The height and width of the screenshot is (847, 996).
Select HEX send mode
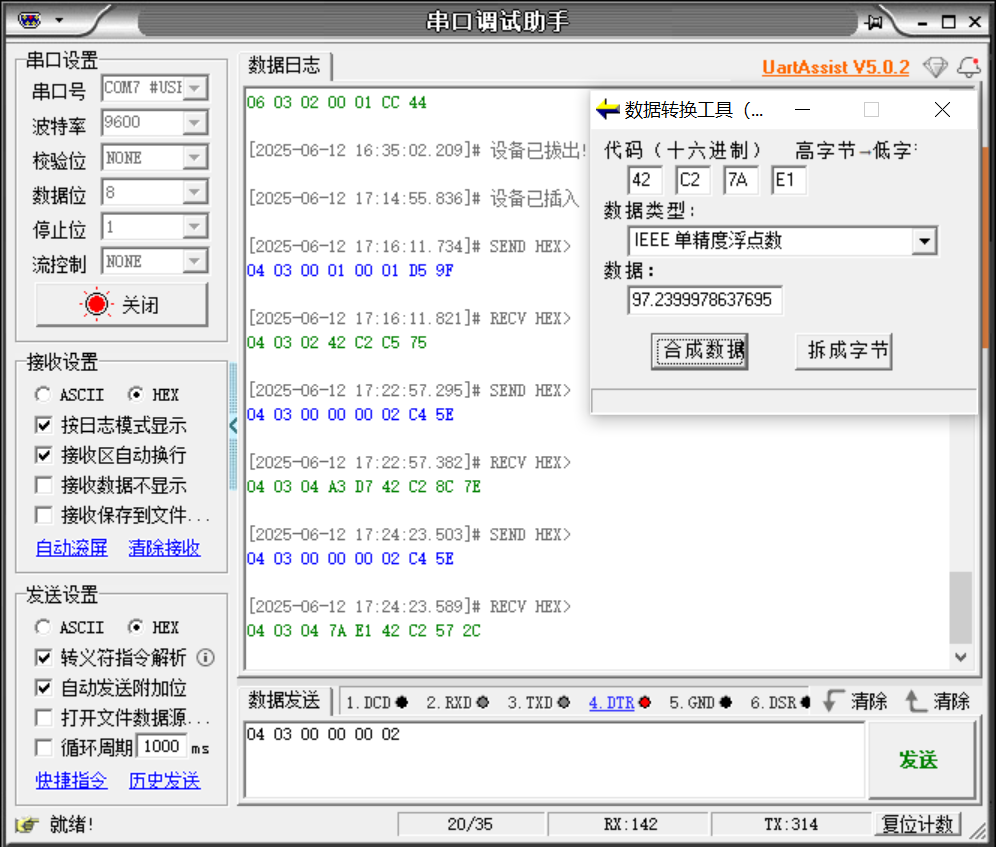[153, 627]
